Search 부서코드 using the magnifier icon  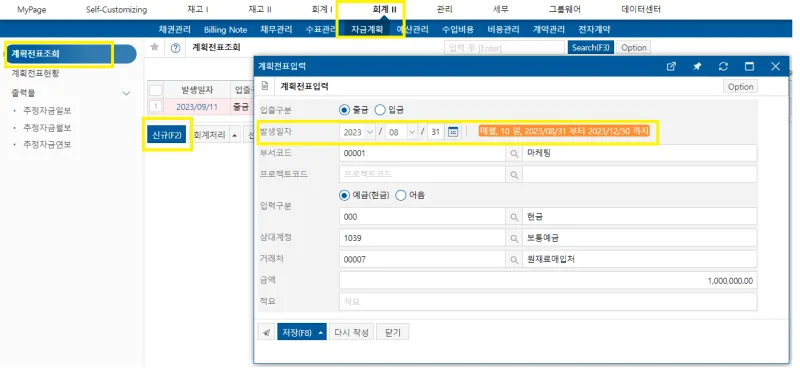(514, 153)
